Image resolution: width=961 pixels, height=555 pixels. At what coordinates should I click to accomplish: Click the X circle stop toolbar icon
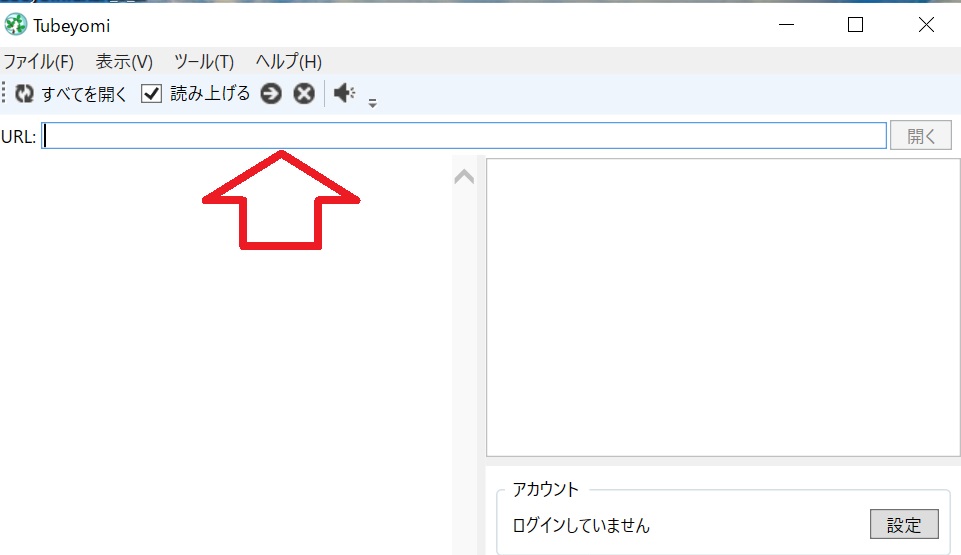tap(304, 94)
